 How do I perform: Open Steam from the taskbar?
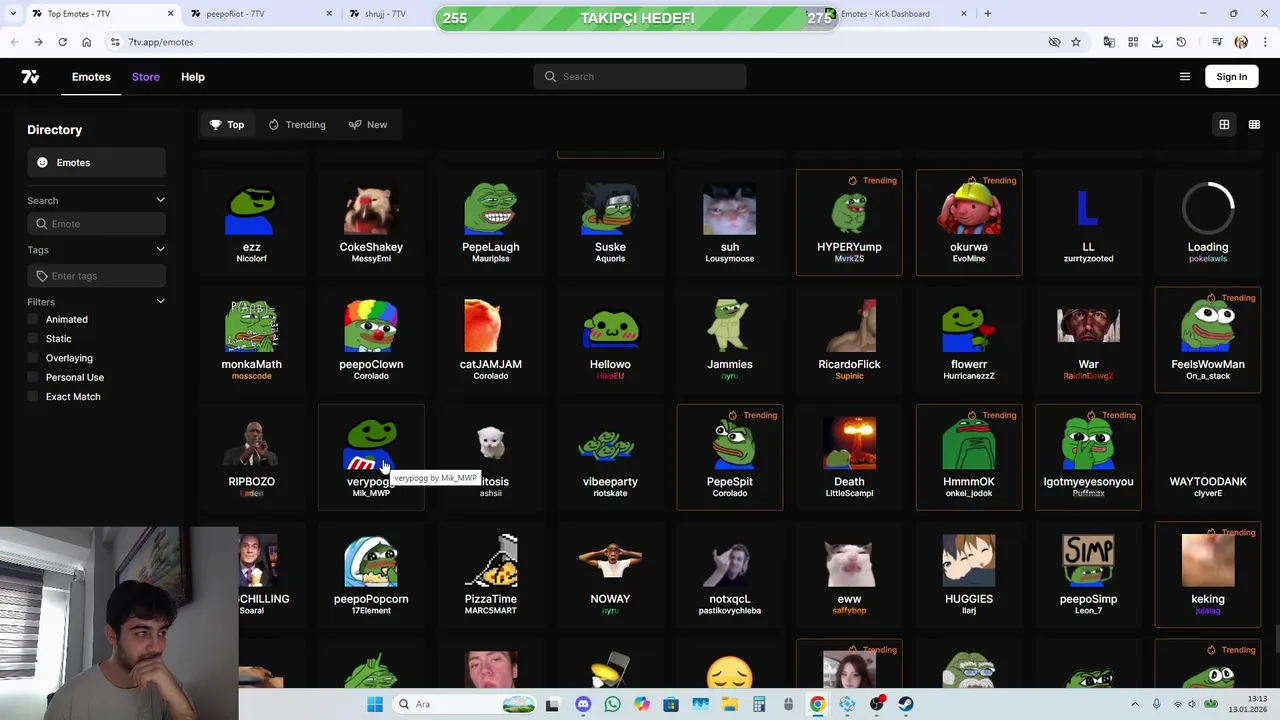[906, 704]
